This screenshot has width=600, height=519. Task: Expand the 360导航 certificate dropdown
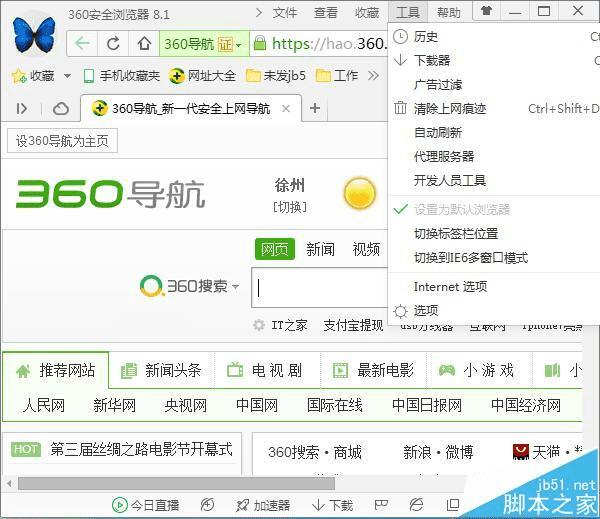(x=239, y=44)
